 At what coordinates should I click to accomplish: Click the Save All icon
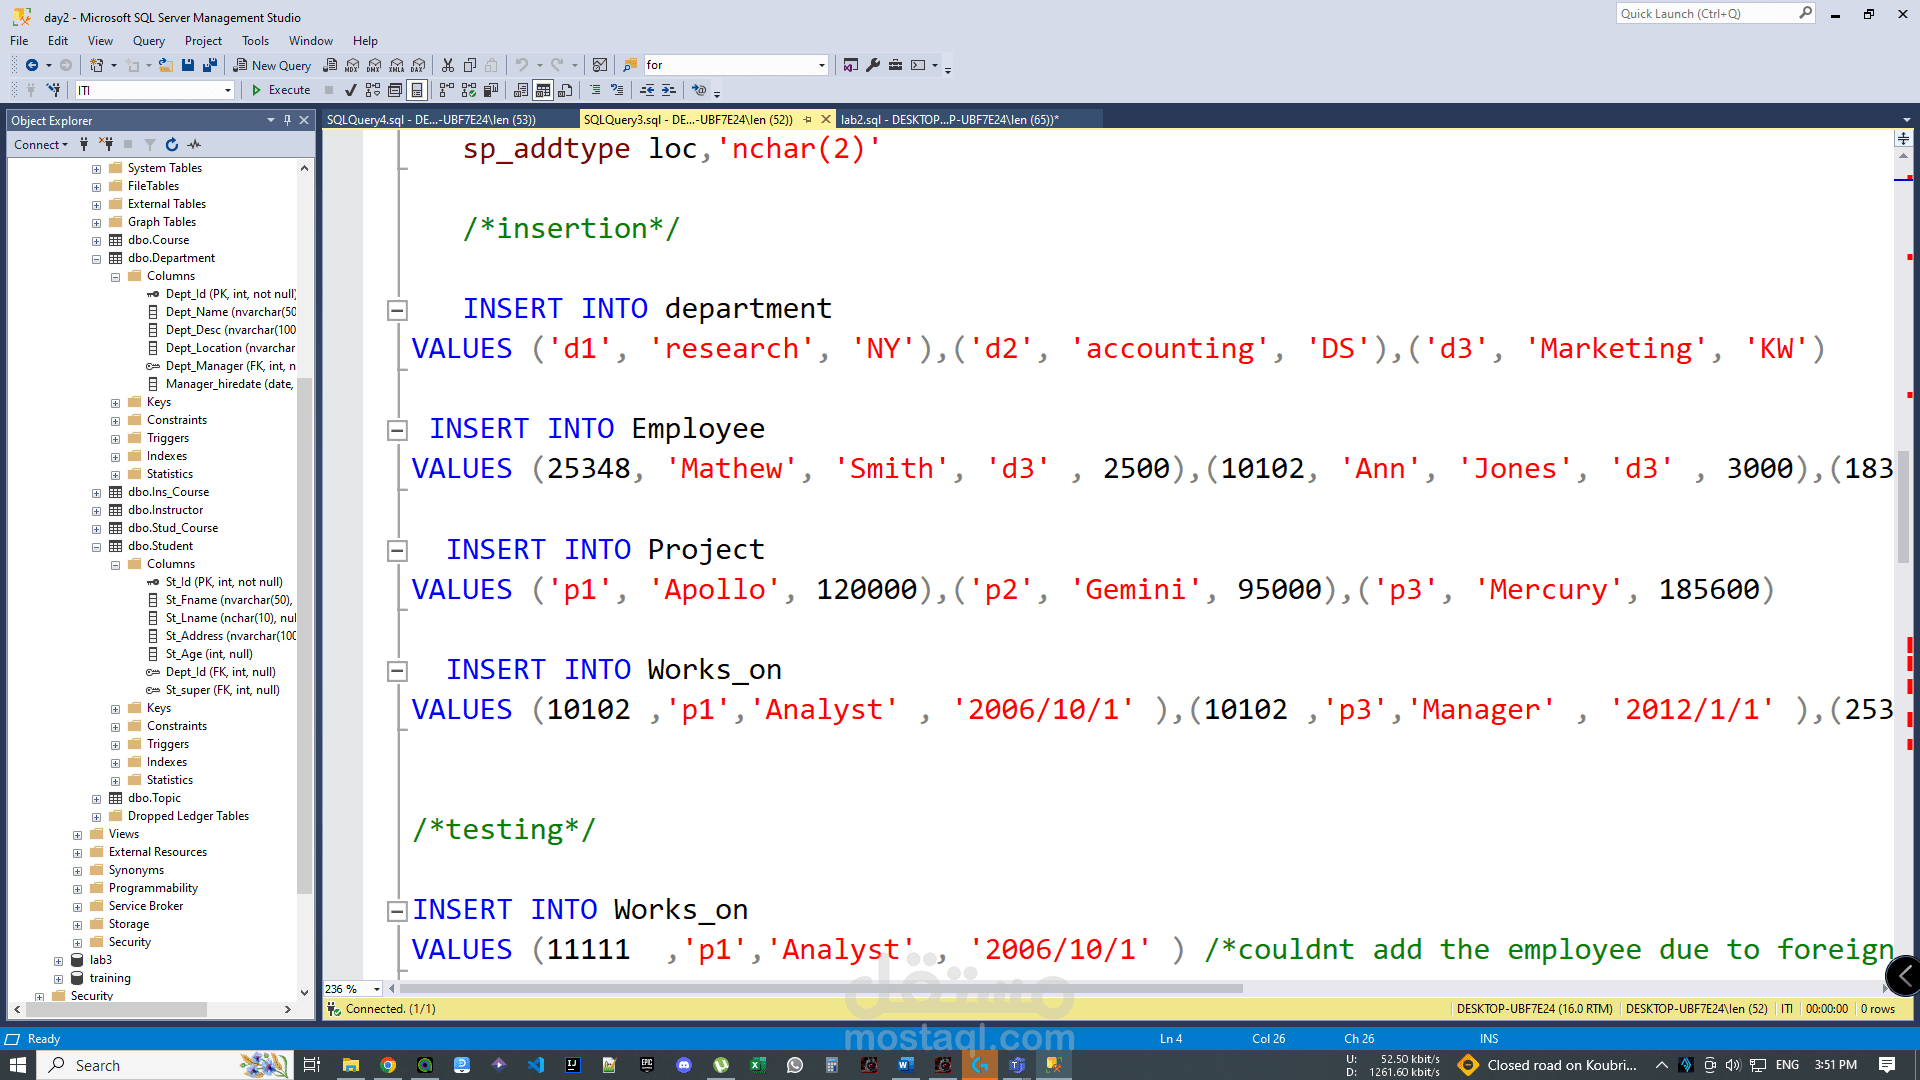click(210, 65)
